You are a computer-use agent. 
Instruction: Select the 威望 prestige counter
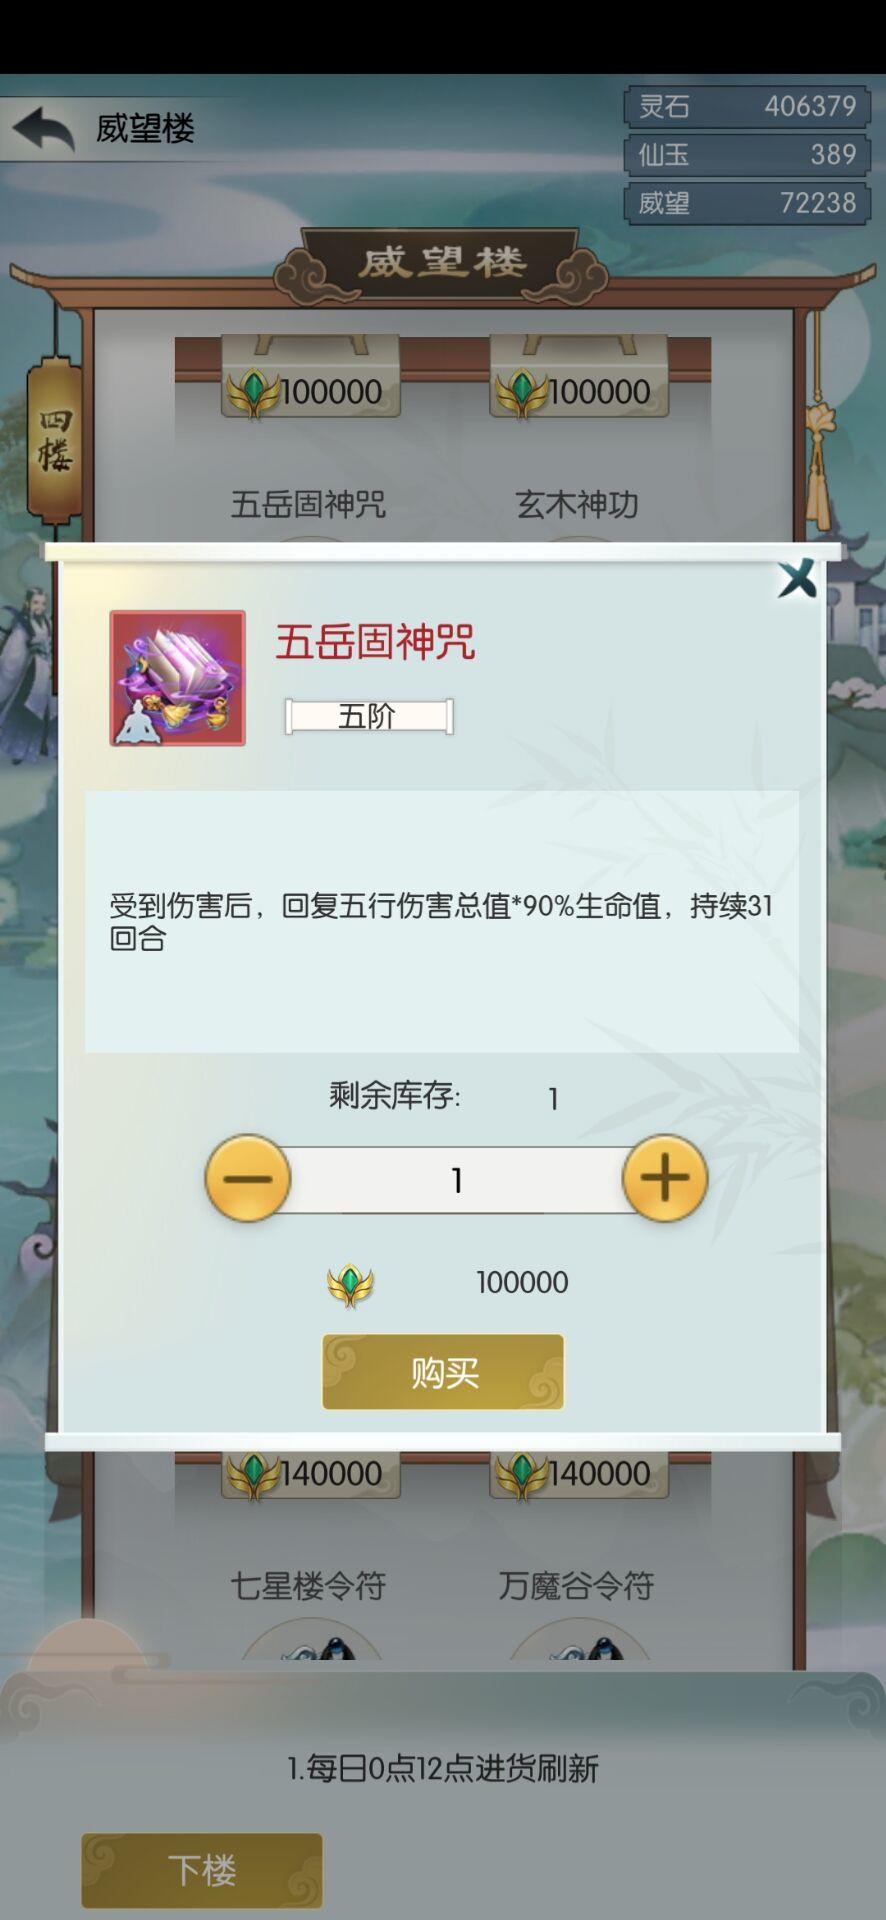[x=747, y=203]
